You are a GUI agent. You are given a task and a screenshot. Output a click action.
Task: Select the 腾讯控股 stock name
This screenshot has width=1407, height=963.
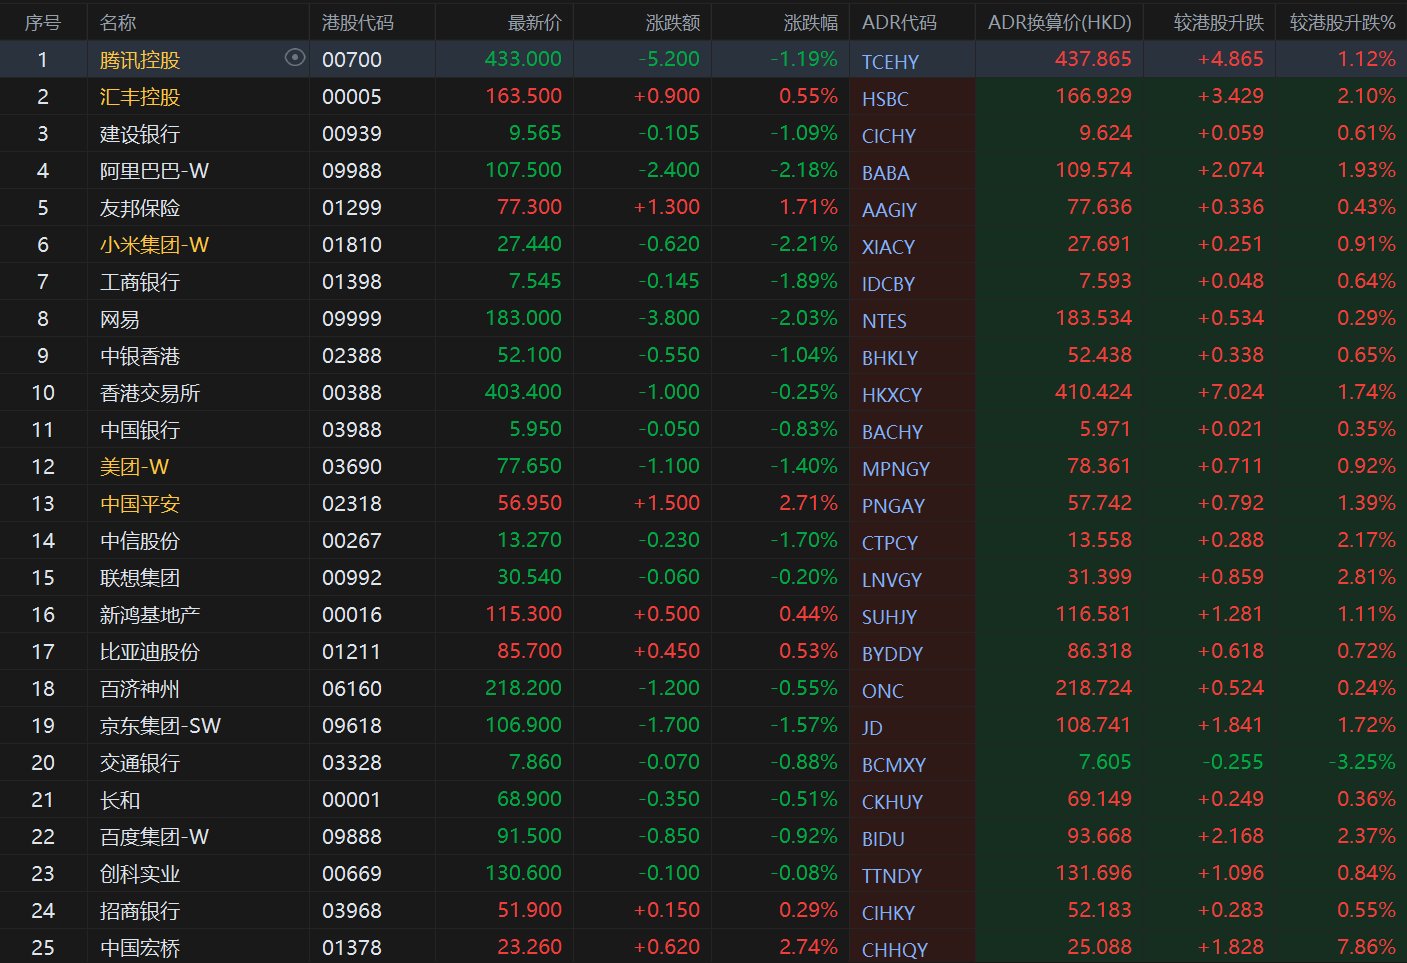click(x=140, y=60)
